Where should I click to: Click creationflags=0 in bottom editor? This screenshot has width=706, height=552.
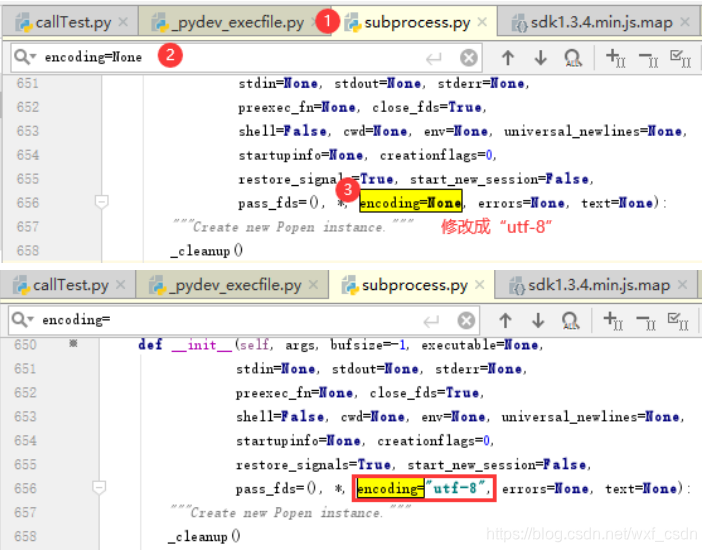point(434,441)
